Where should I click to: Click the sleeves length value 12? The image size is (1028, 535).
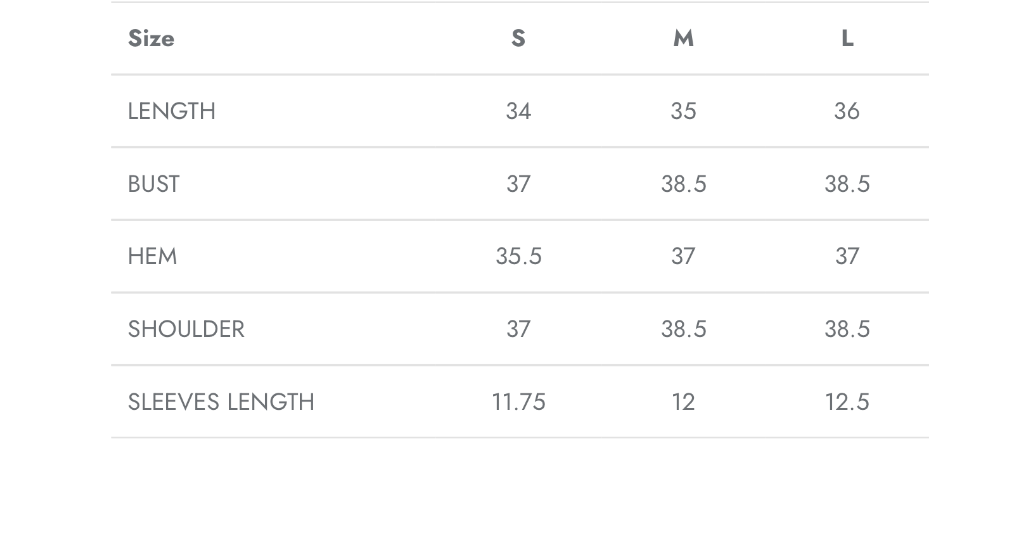click(x=683, y=402)
